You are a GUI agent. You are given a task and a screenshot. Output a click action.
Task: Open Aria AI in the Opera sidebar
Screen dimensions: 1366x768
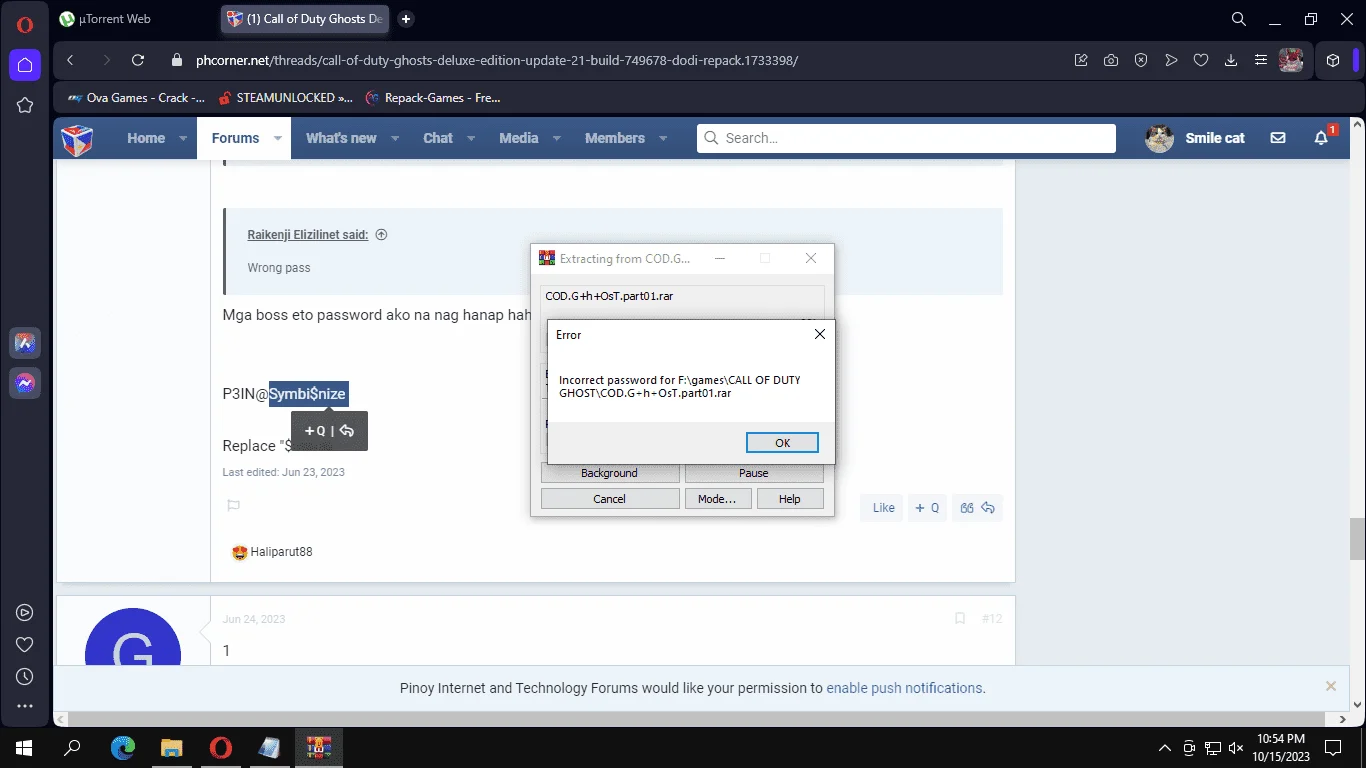click(x=25, y=343)
